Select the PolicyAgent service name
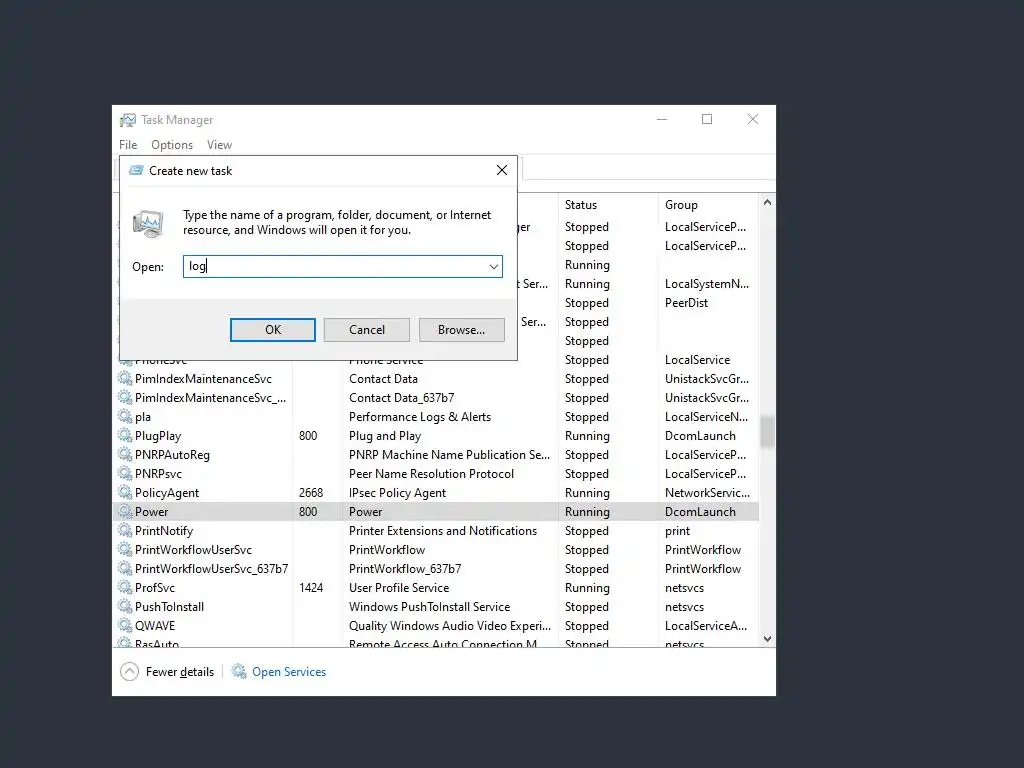The image size is (1024, 768). coord(167,492)
